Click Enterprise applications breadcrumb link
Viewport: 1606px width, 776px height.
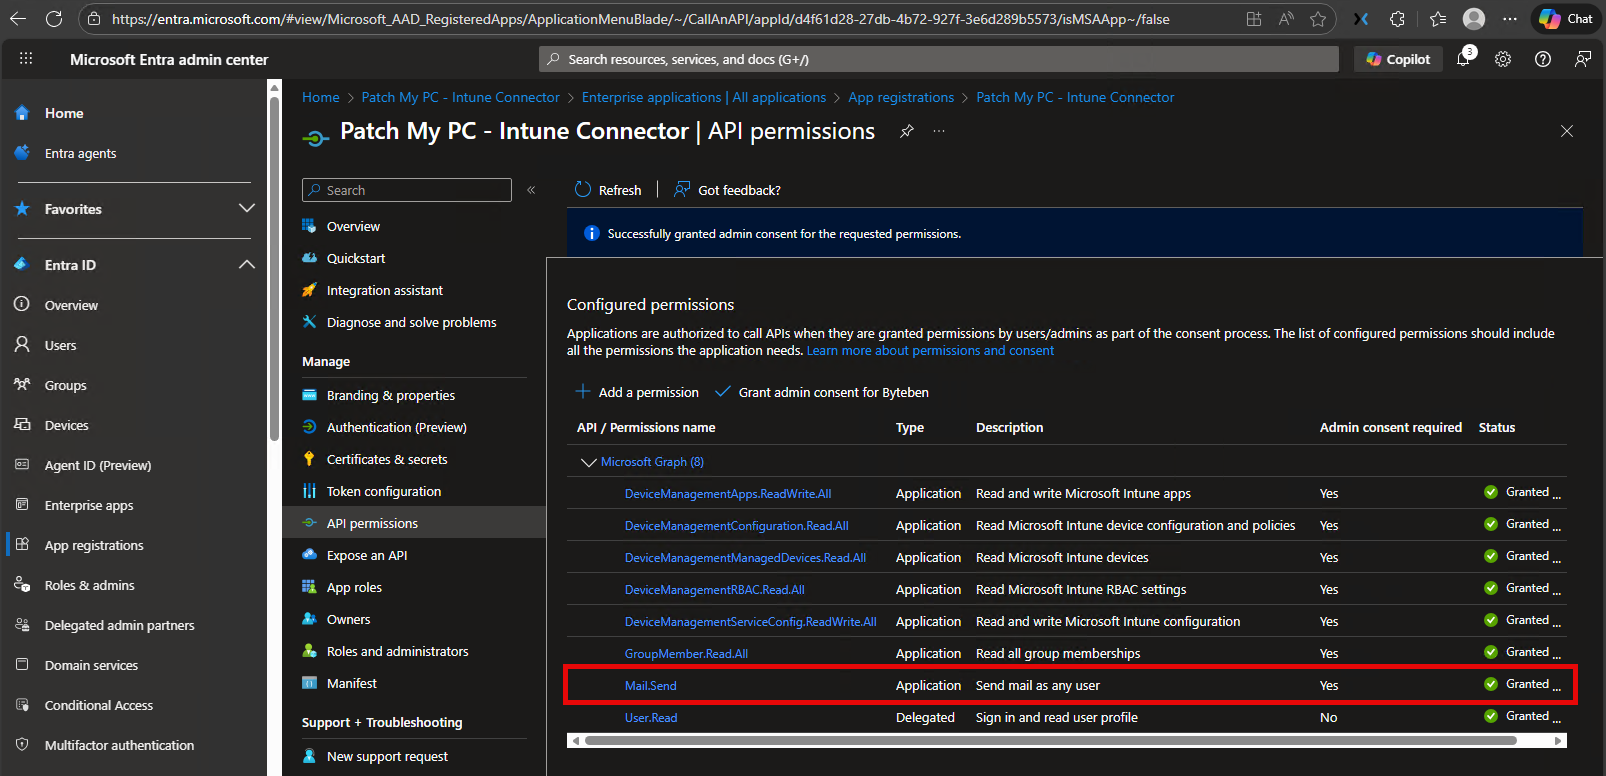[704, 97]
